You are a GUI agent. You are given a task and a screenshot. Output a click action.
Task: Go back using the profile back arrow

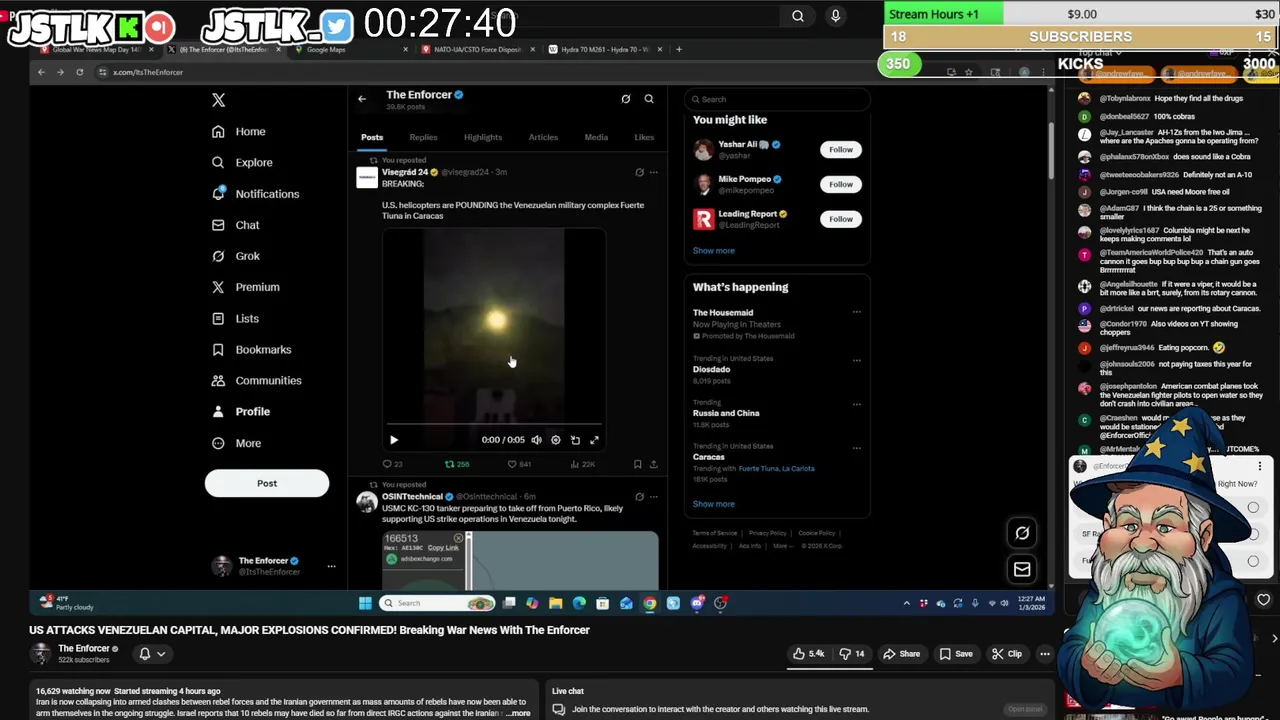coord(362,98)
